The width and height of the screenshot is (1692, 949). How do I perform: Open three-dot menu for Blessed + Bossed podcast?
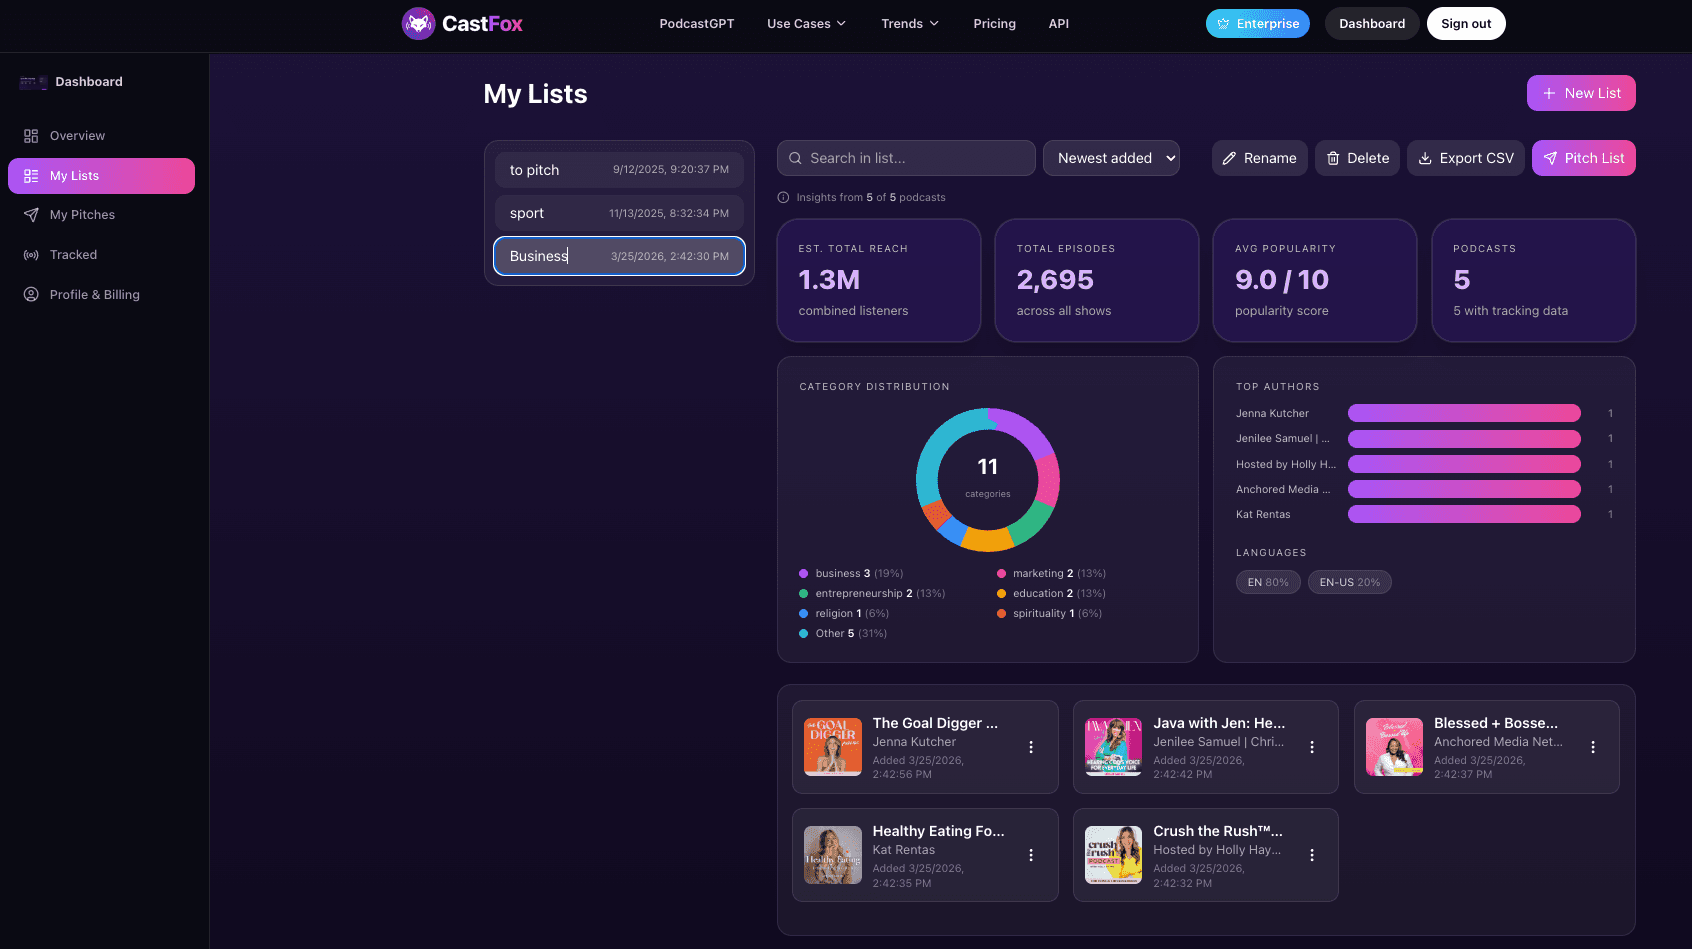click(x=1593, y=747)
